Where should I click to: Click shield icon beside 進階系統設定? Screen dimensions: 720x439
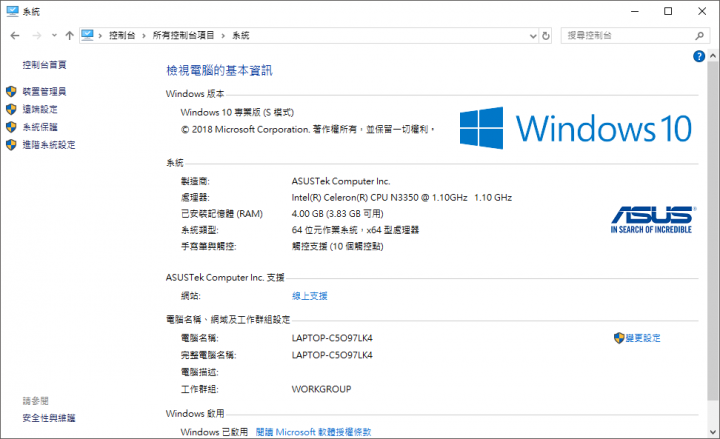coord(11,145)
